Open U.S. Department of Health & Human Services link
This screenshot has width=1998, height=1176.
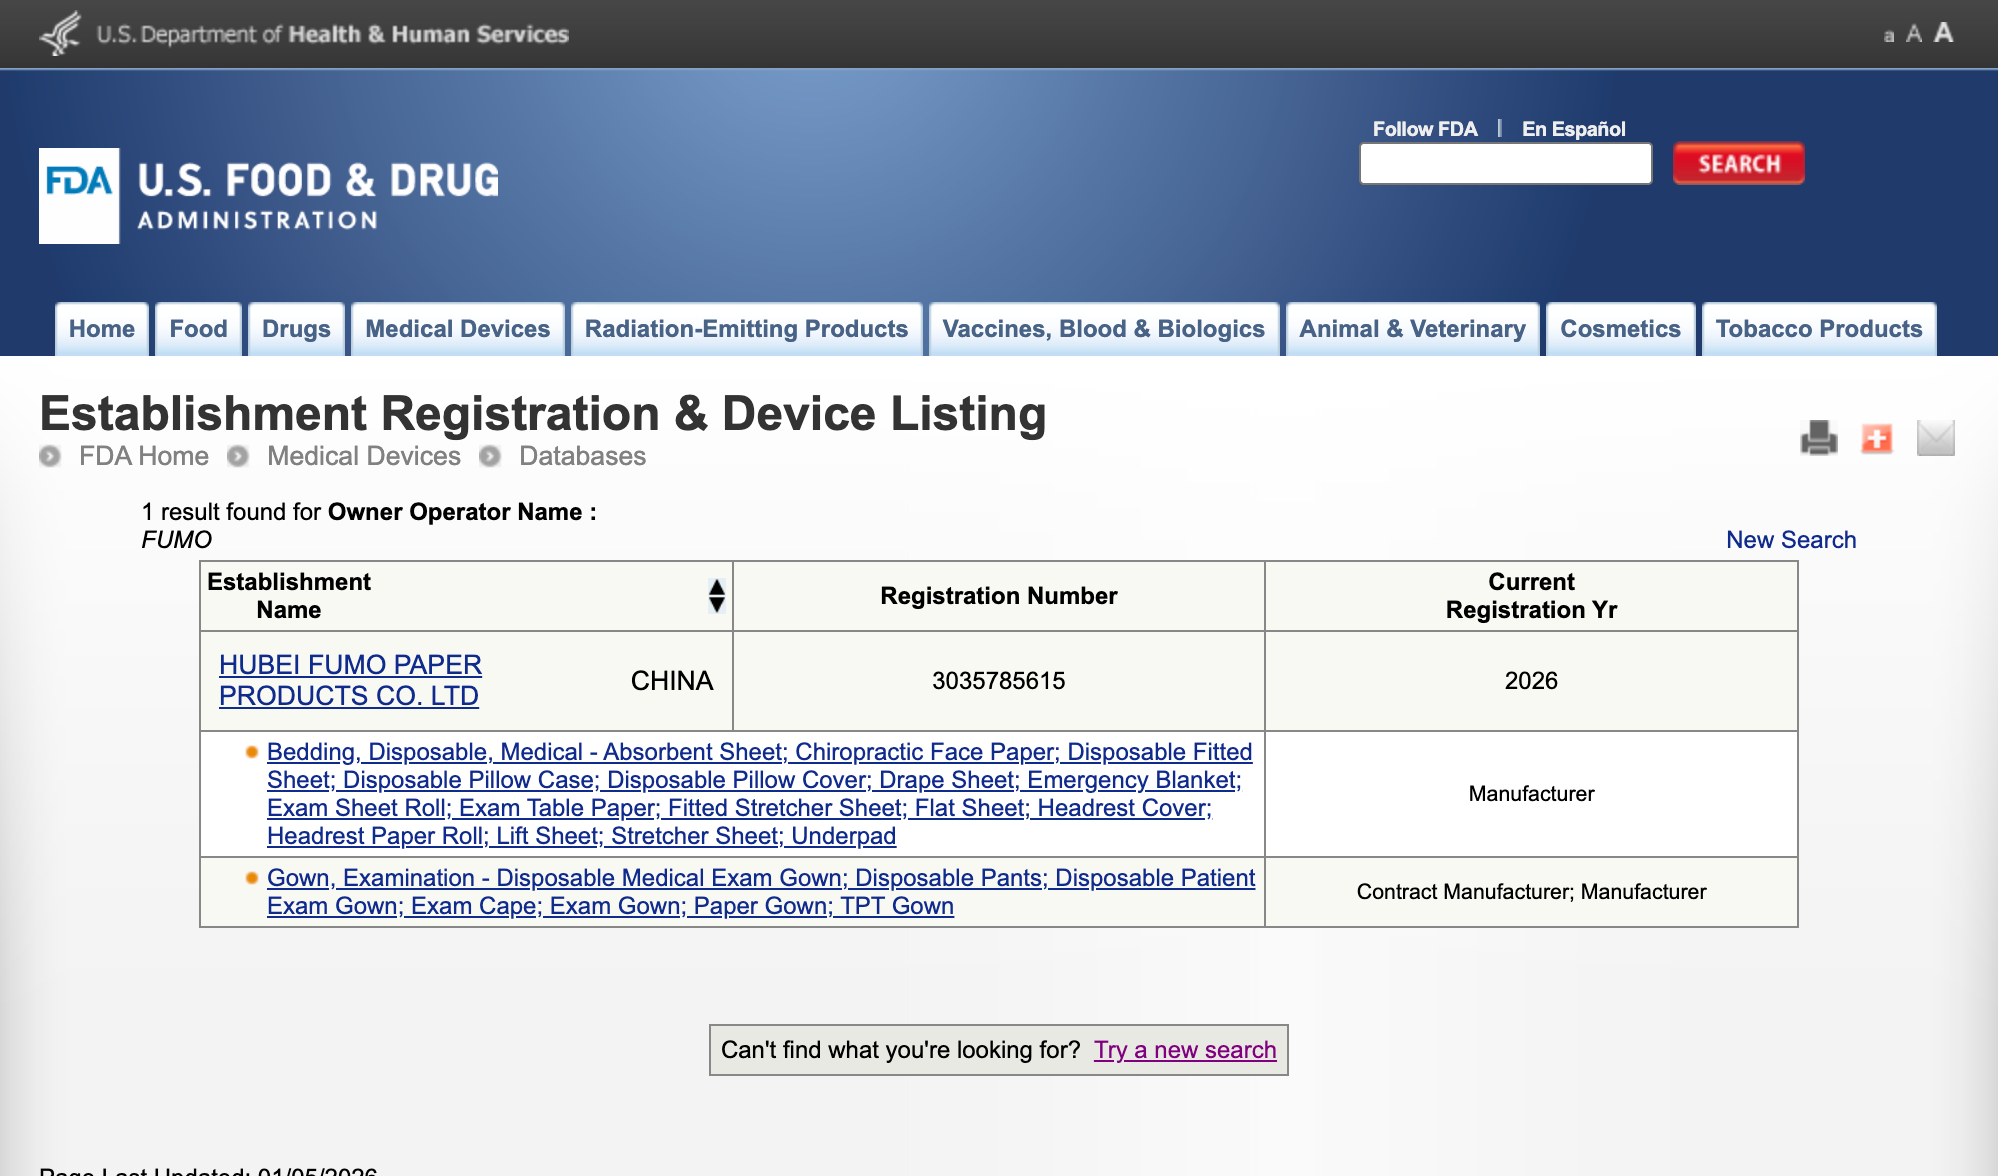click(x=332, y=34)
